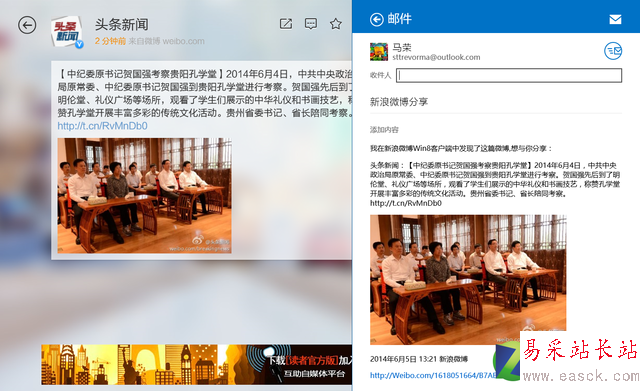The width and height of the screenshot is (640, 391).
Task: Click the 邮件 panel title
Action: 399,19
